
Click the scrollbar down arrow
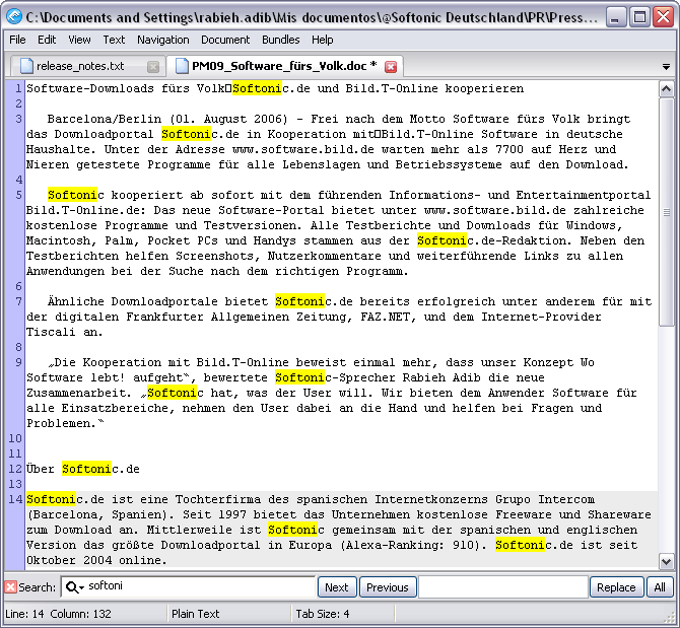point(666,561)
